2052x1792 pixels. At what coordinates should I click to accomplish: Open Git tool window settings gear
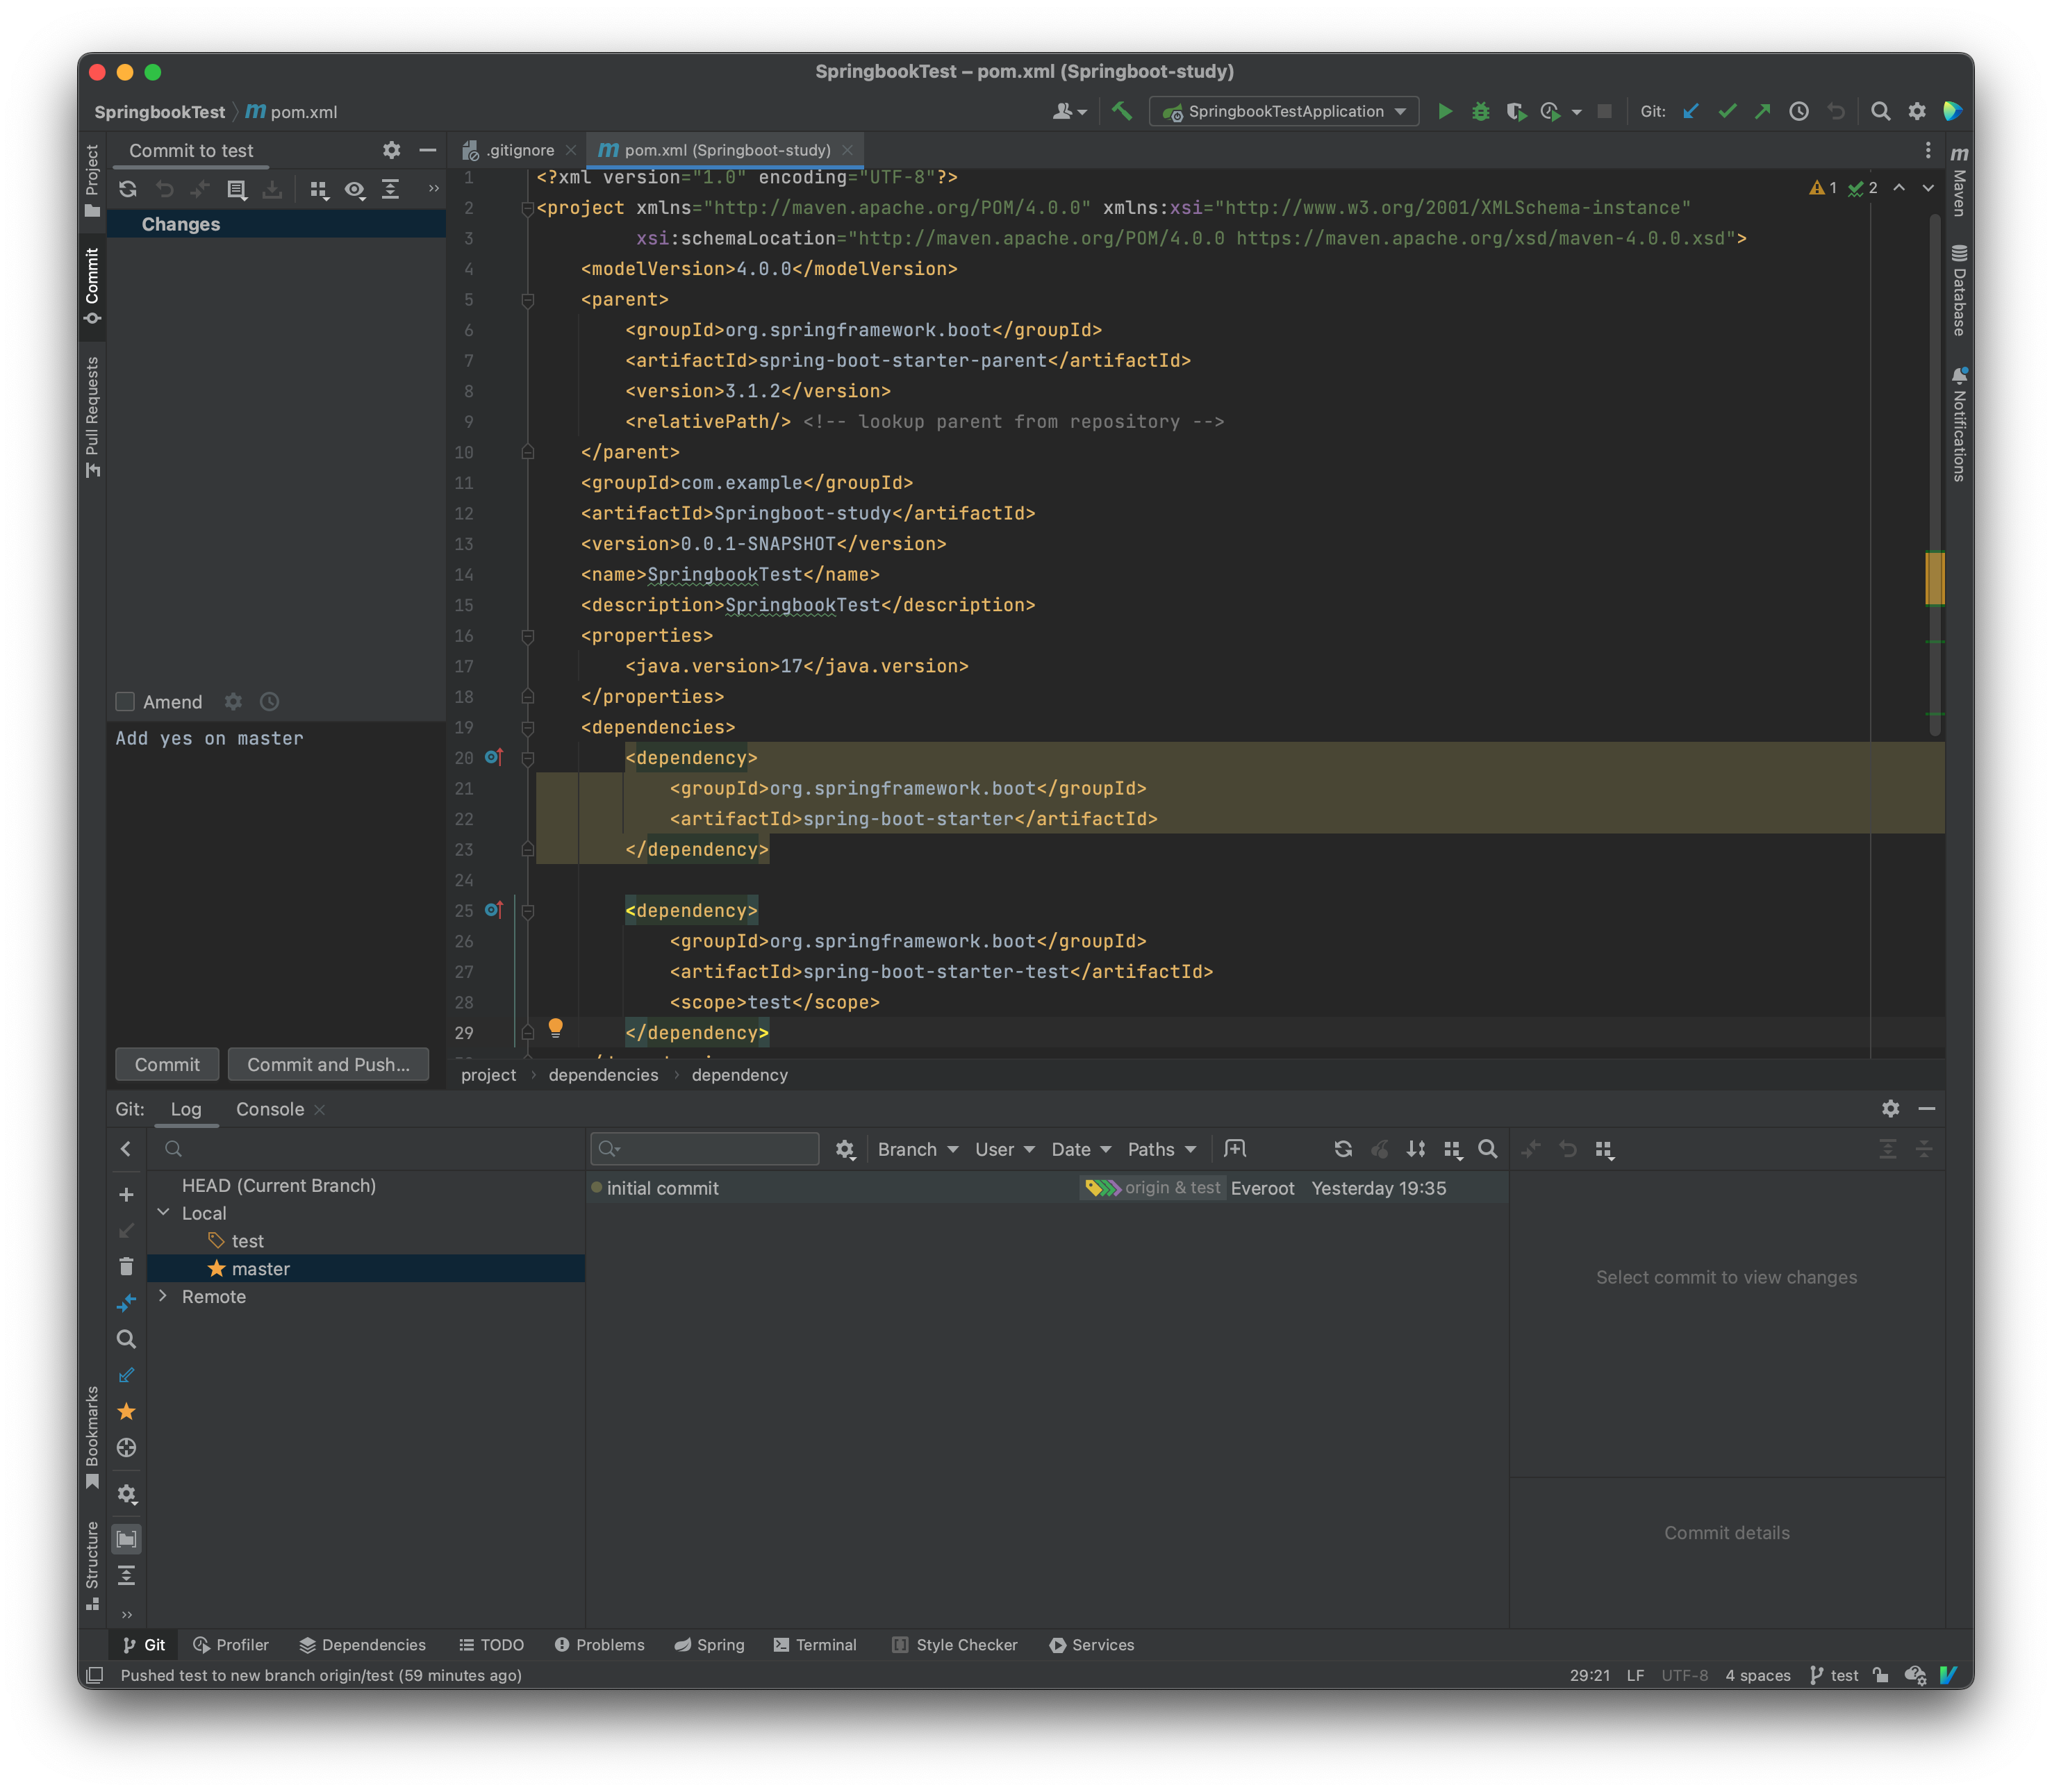click(x=1890, y=1108)
